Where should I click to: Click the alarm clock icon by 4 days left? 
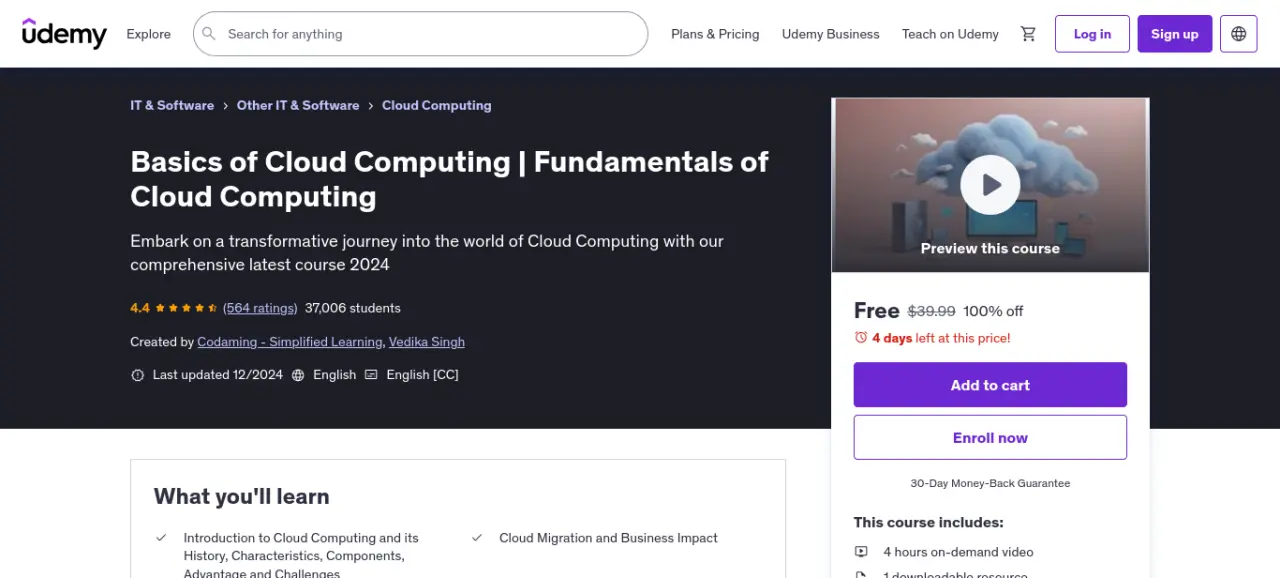[861, 338]
